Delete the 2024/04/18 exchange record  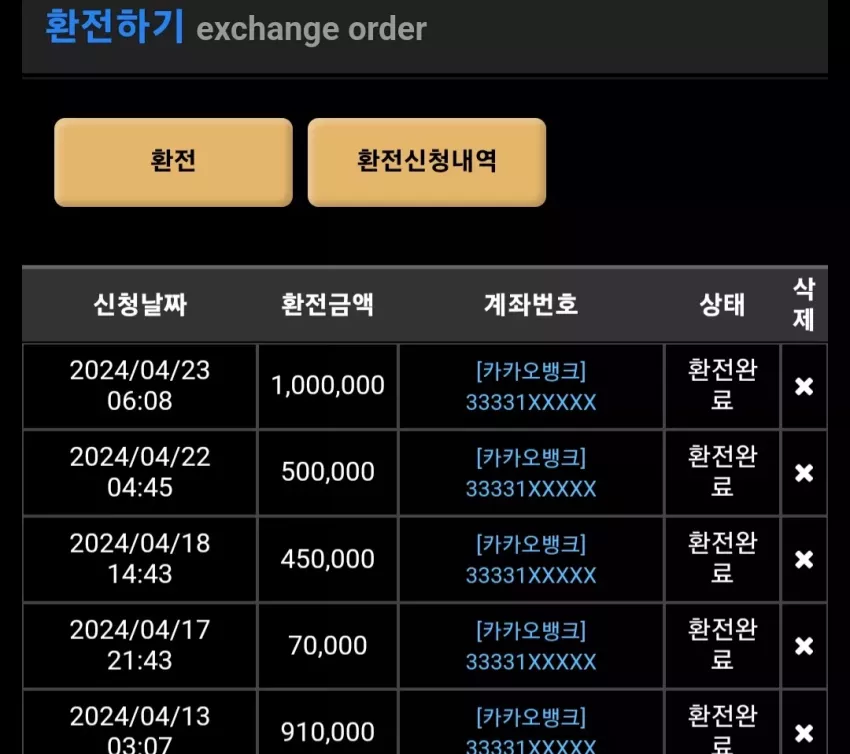tap(803, 559)
